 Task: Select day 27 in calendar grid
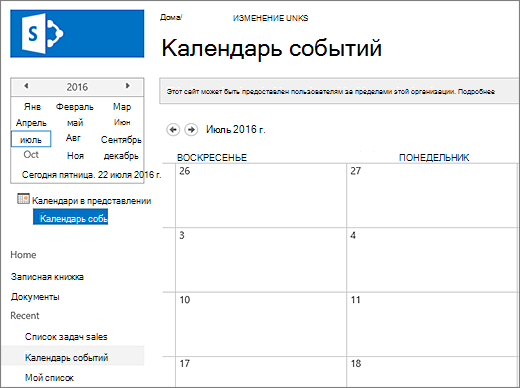pyautogui.click(x=433, y=196)
